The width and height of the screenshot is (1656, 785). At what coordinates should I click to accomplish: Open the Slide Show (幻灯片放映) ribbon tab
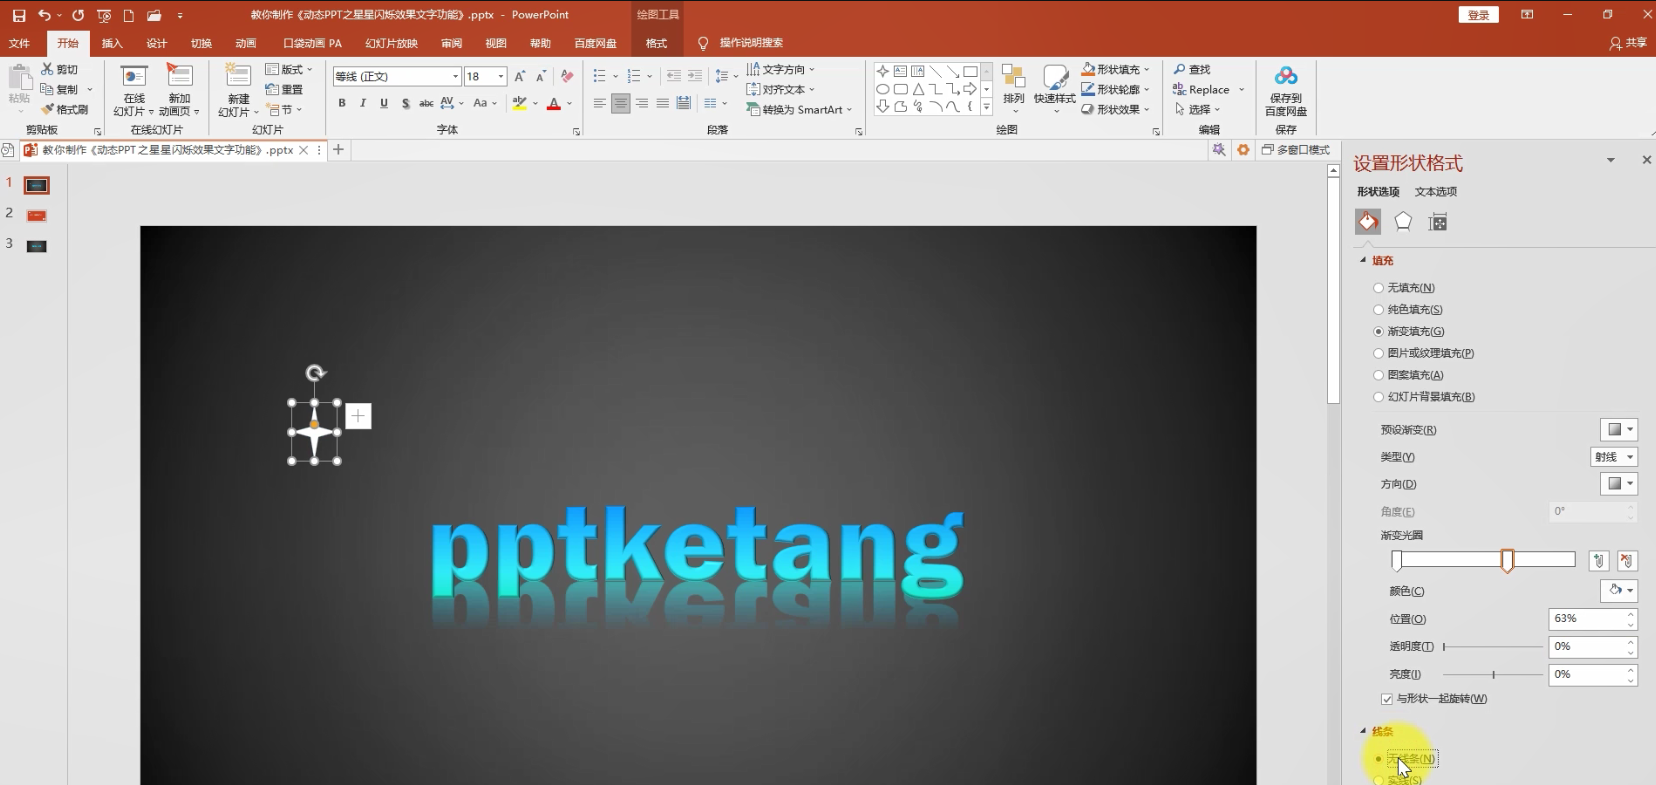click(392, 43)
